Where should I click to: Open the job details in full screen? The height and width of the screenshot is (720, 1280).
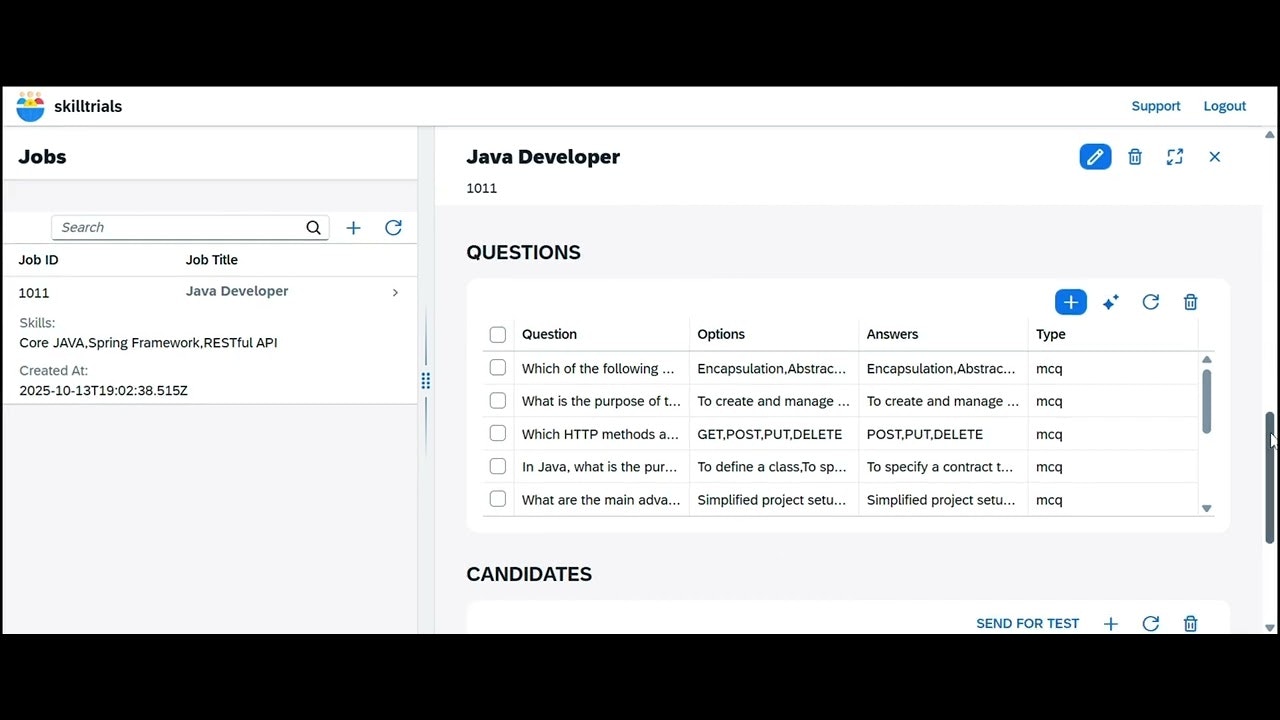click(x=1175, y=157)
